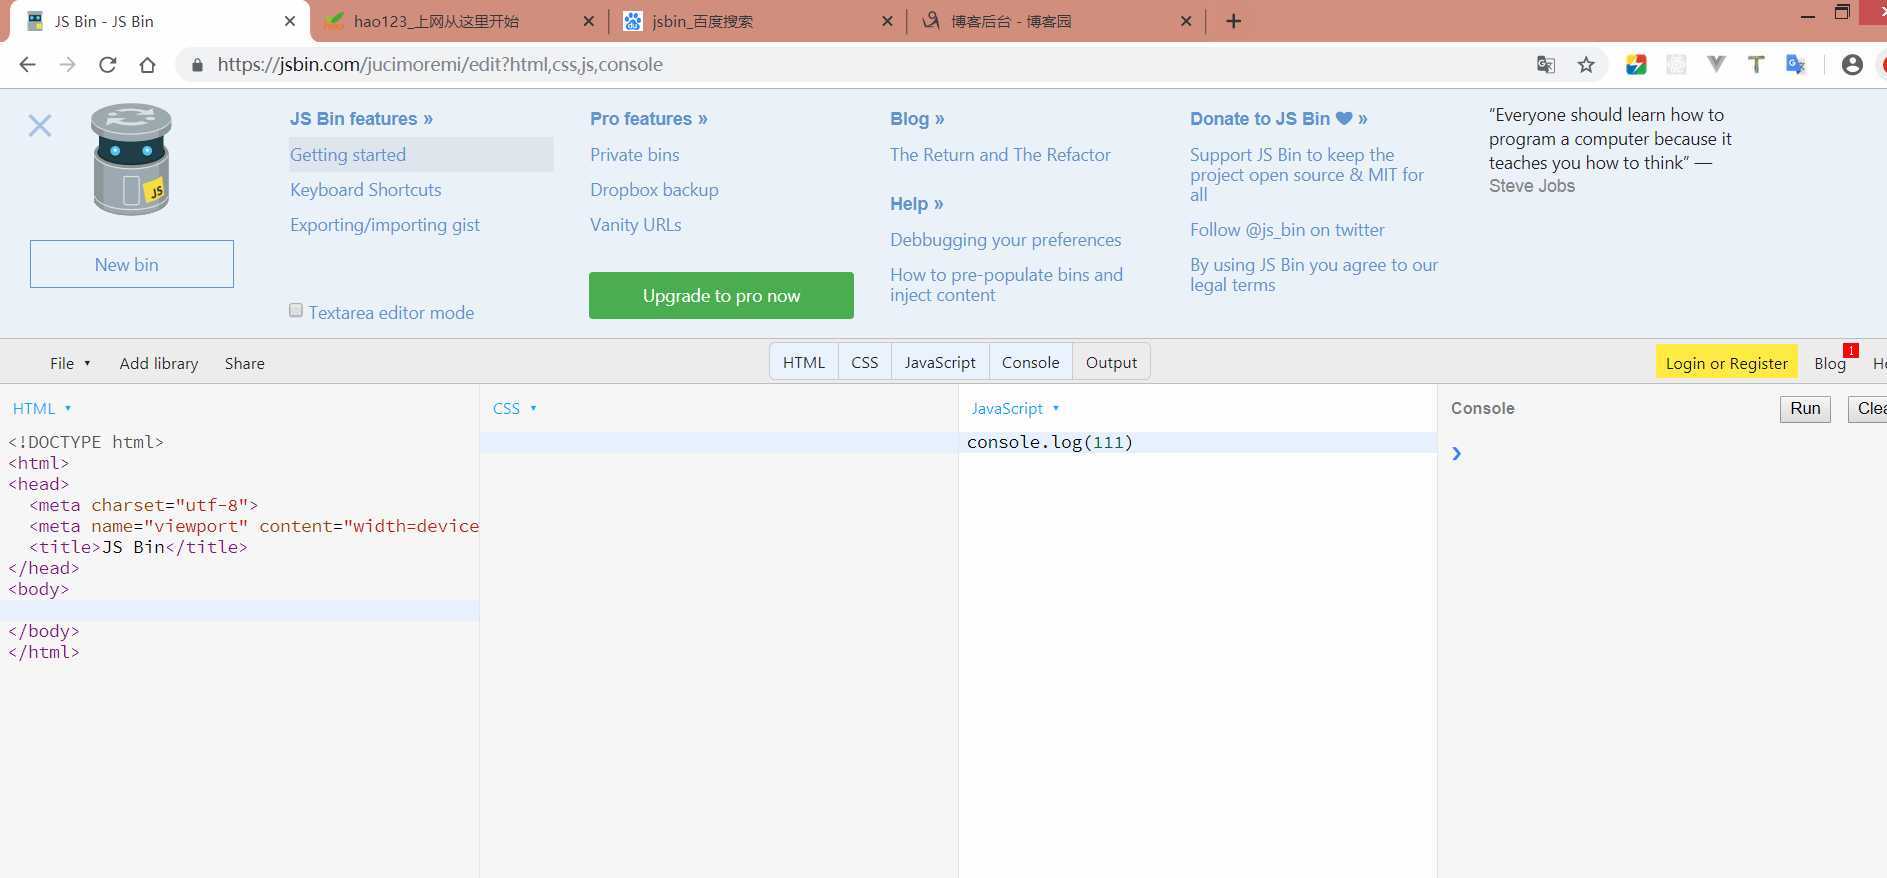Open the faded gray extension icon
This screenshot has height=878, width=1887.
[1676, 65]
